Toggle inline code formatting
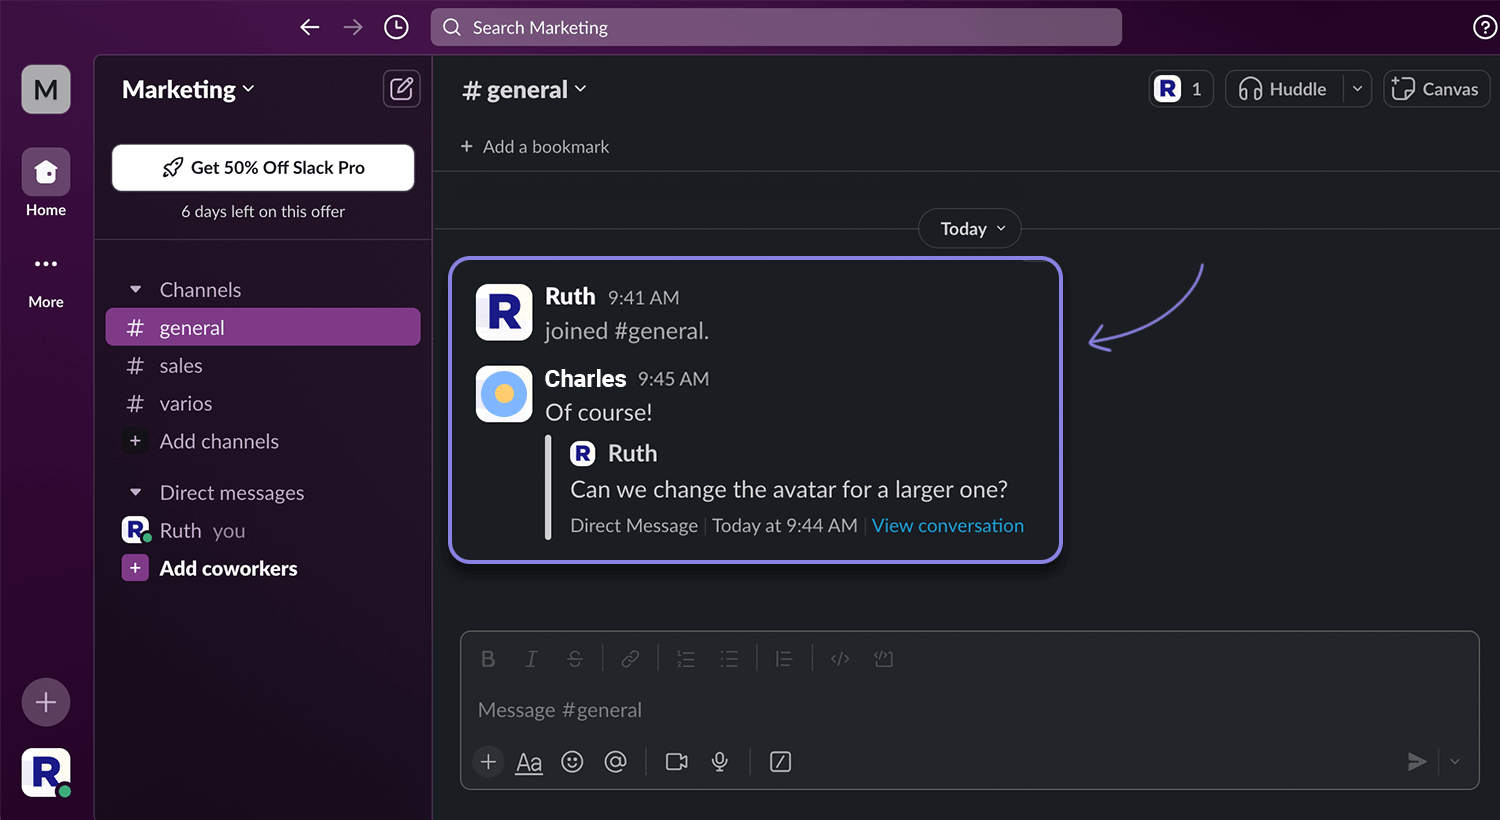1500x820 pixels. 840,659
